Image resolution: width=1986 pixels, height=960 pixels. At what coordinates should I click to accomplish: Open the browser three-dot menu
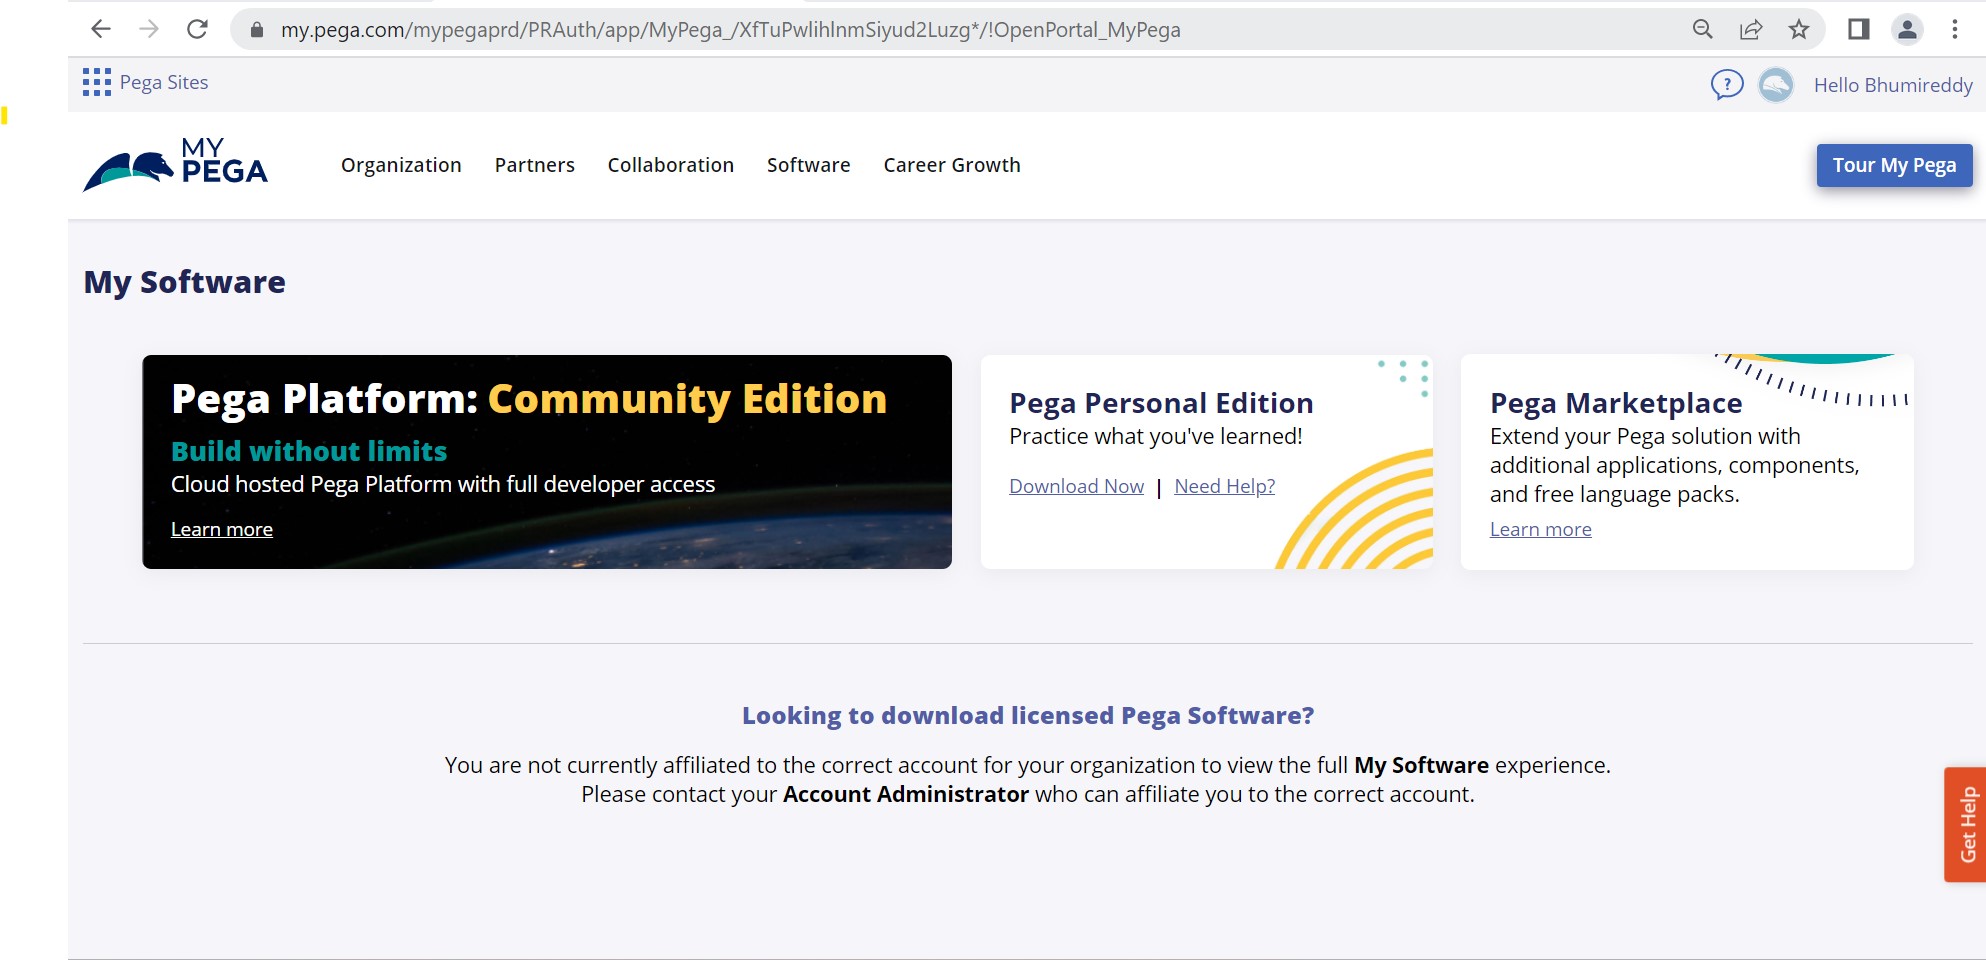[x=1955, y=29]
